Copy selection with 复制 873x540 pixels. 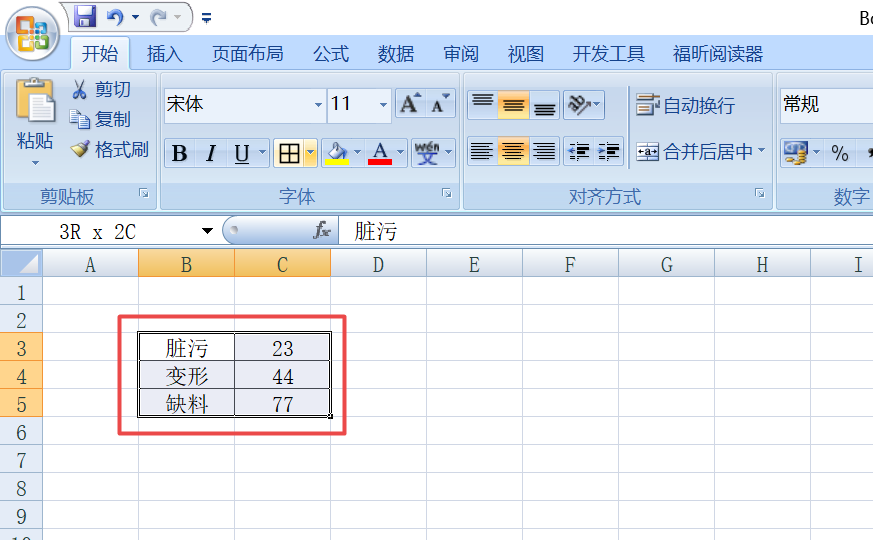(100, 119)
